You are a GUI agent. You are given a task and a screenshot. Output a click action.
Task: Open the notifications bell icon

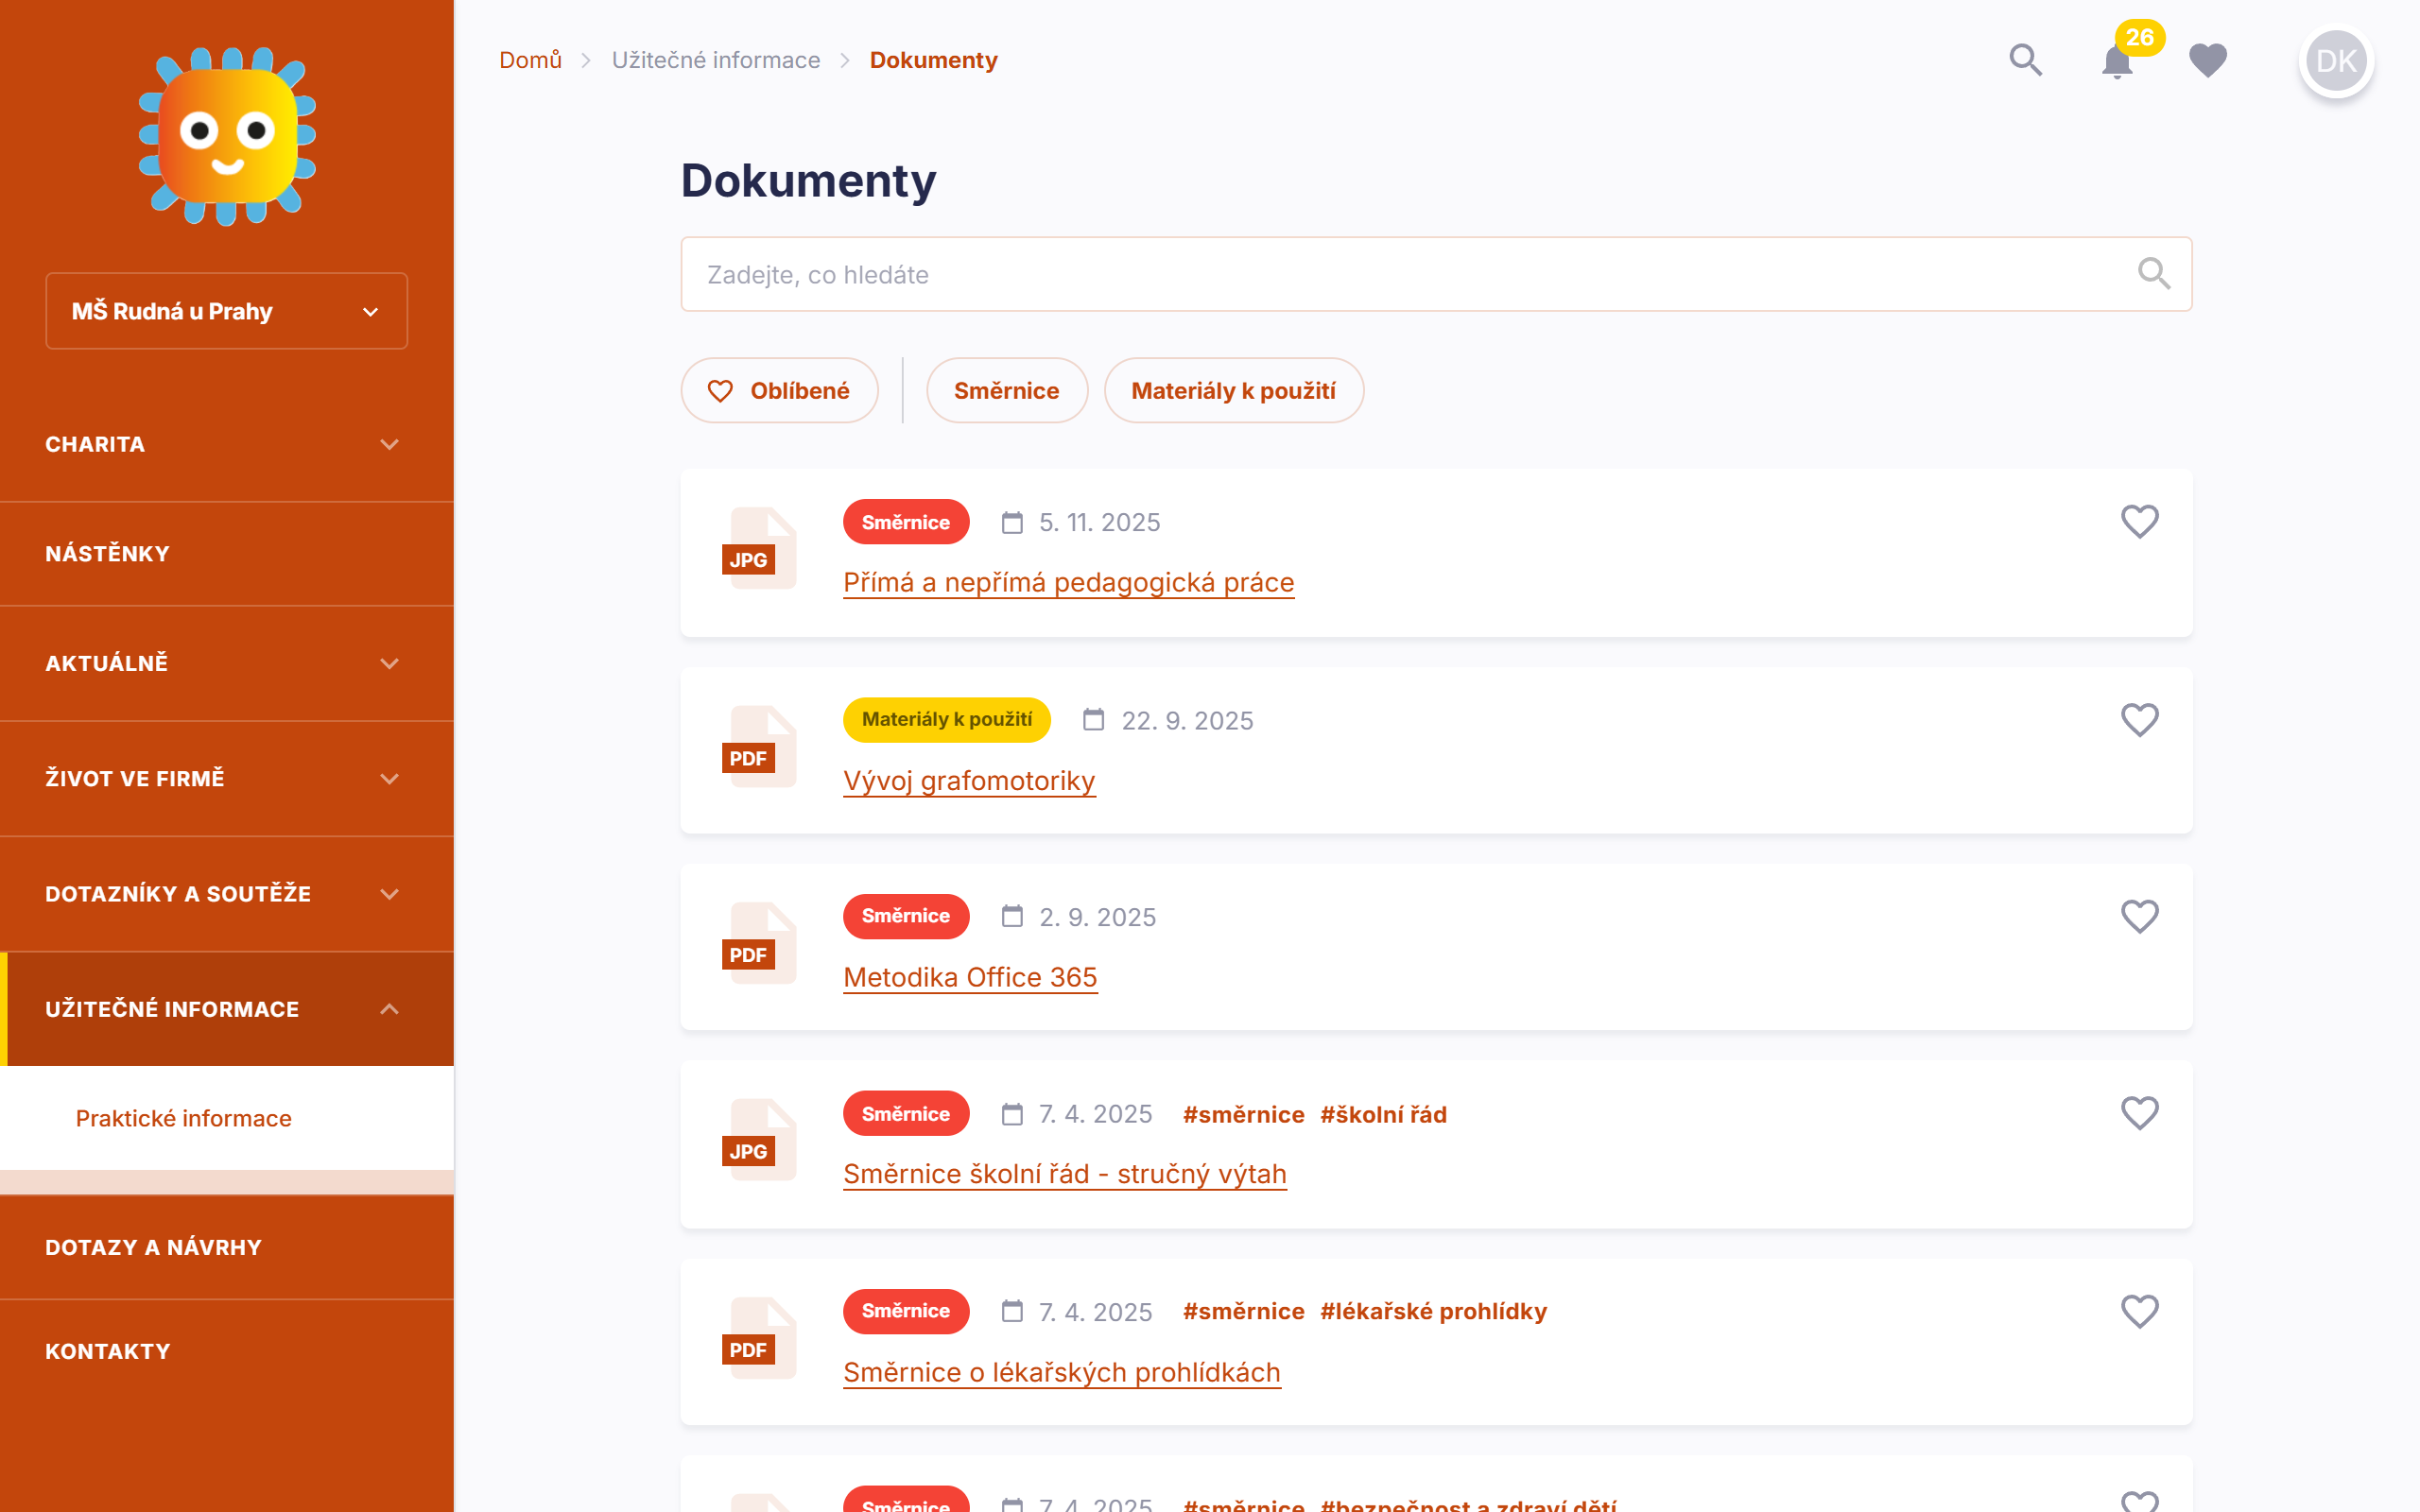(x=2116, y=62)
